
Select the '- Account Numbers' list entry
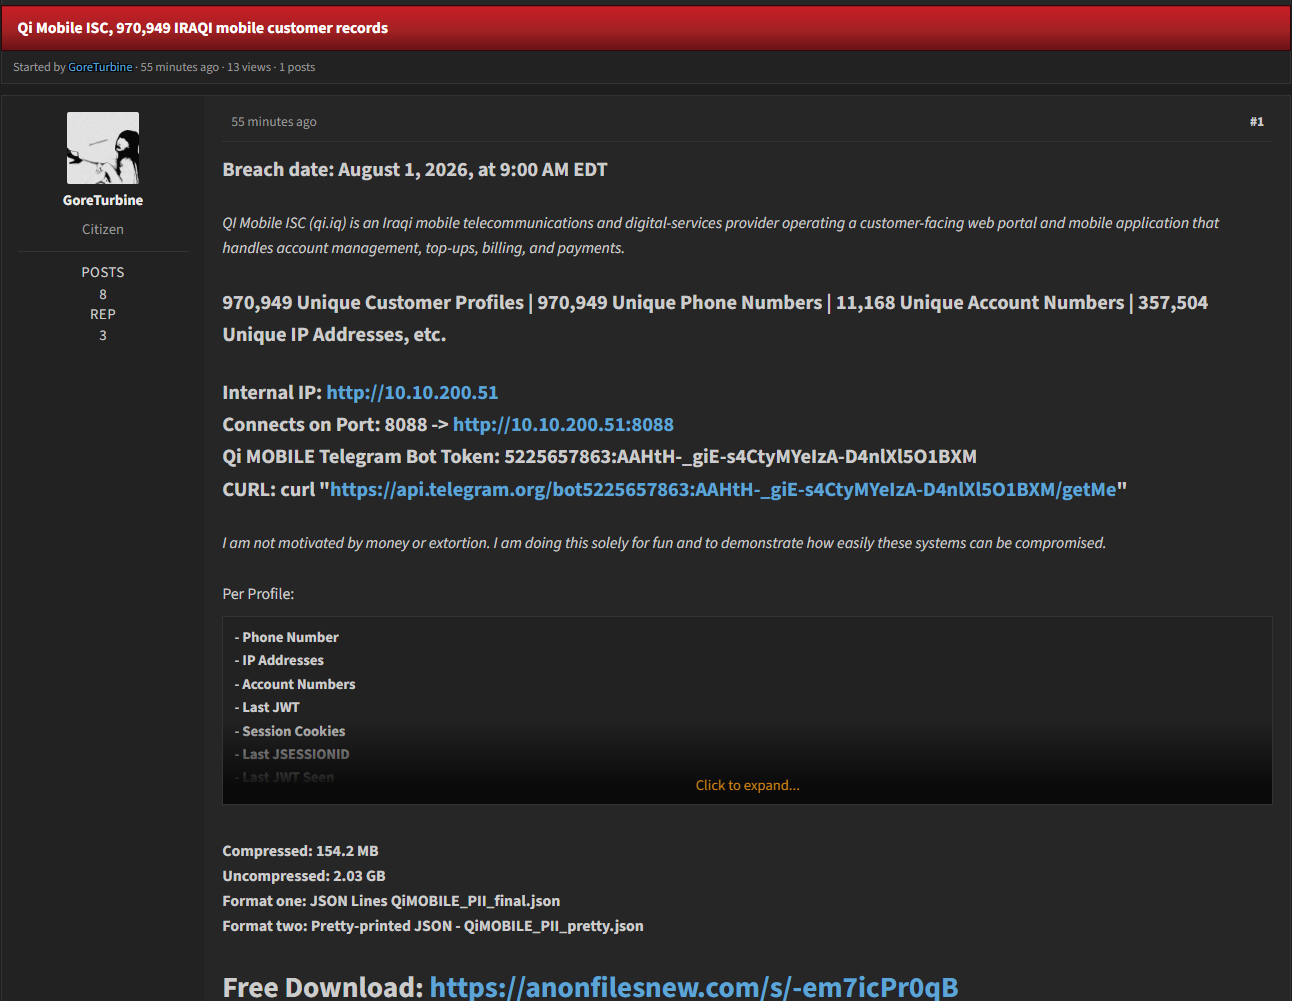[x=295, y=684]
